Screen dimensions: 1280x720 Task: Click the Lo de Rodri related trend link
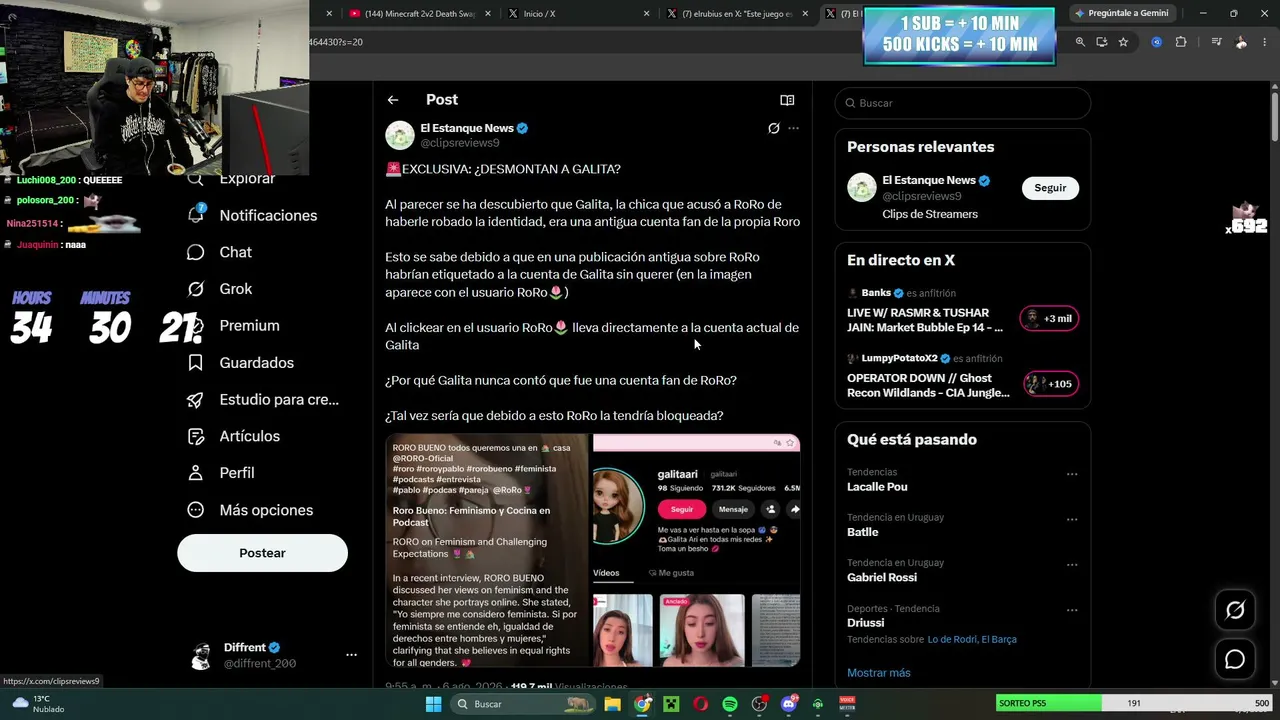pos(950,640)
